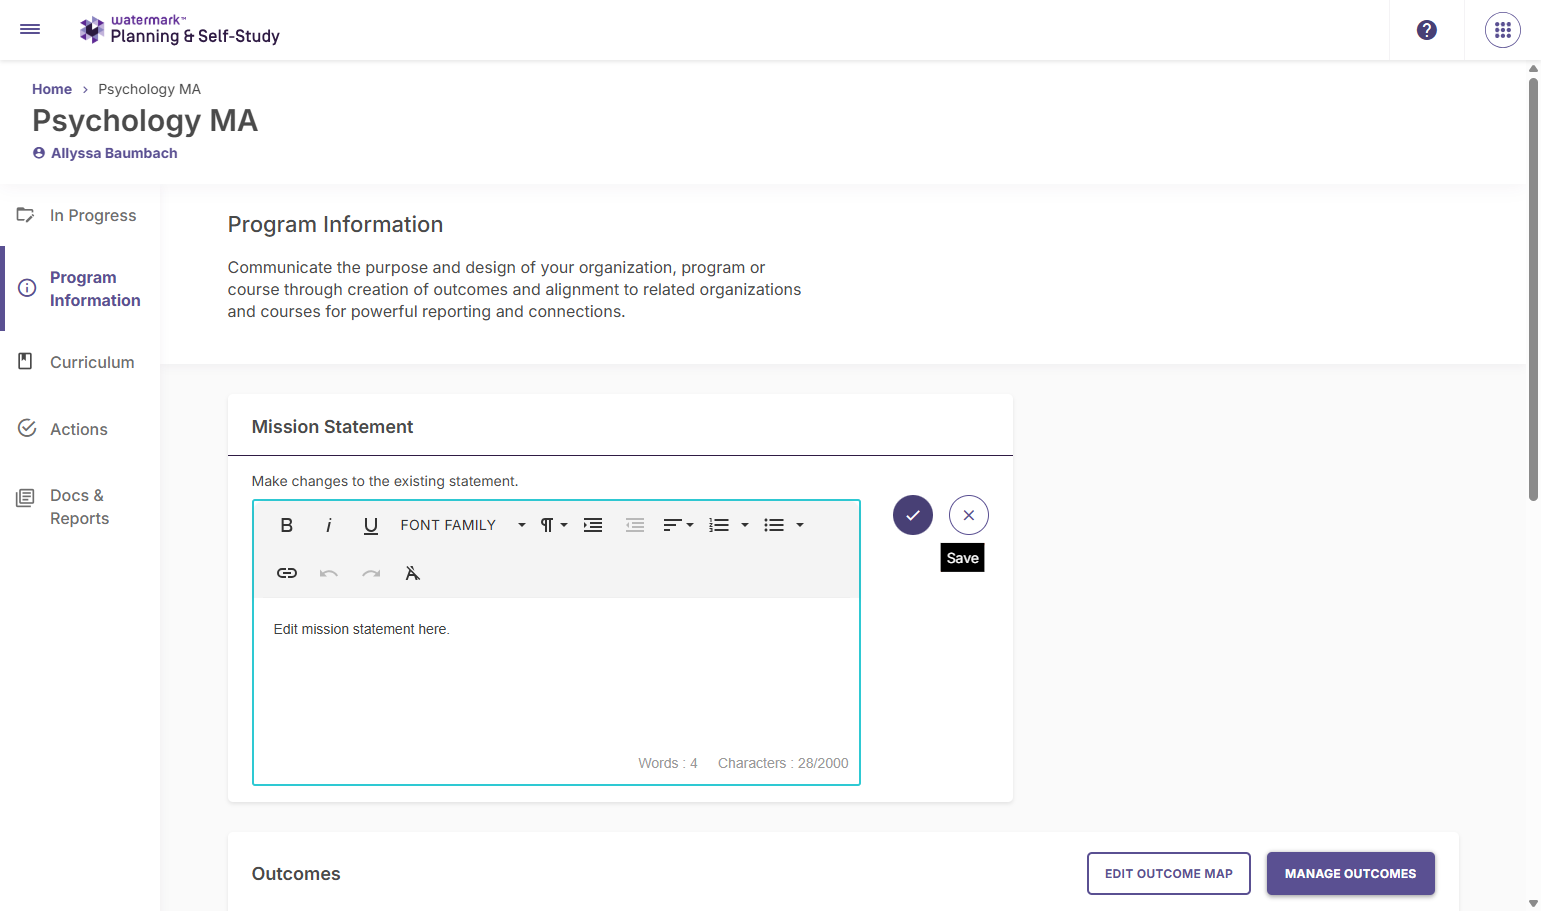1541x911 pixels.
Task: Click the 'Words : 4' counter
Action: [668, 763]
